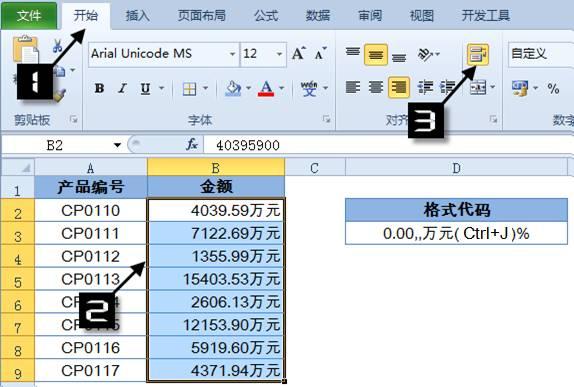
Task: Expand the font color dropdown arrow
Action: click(x=282, y=89)
